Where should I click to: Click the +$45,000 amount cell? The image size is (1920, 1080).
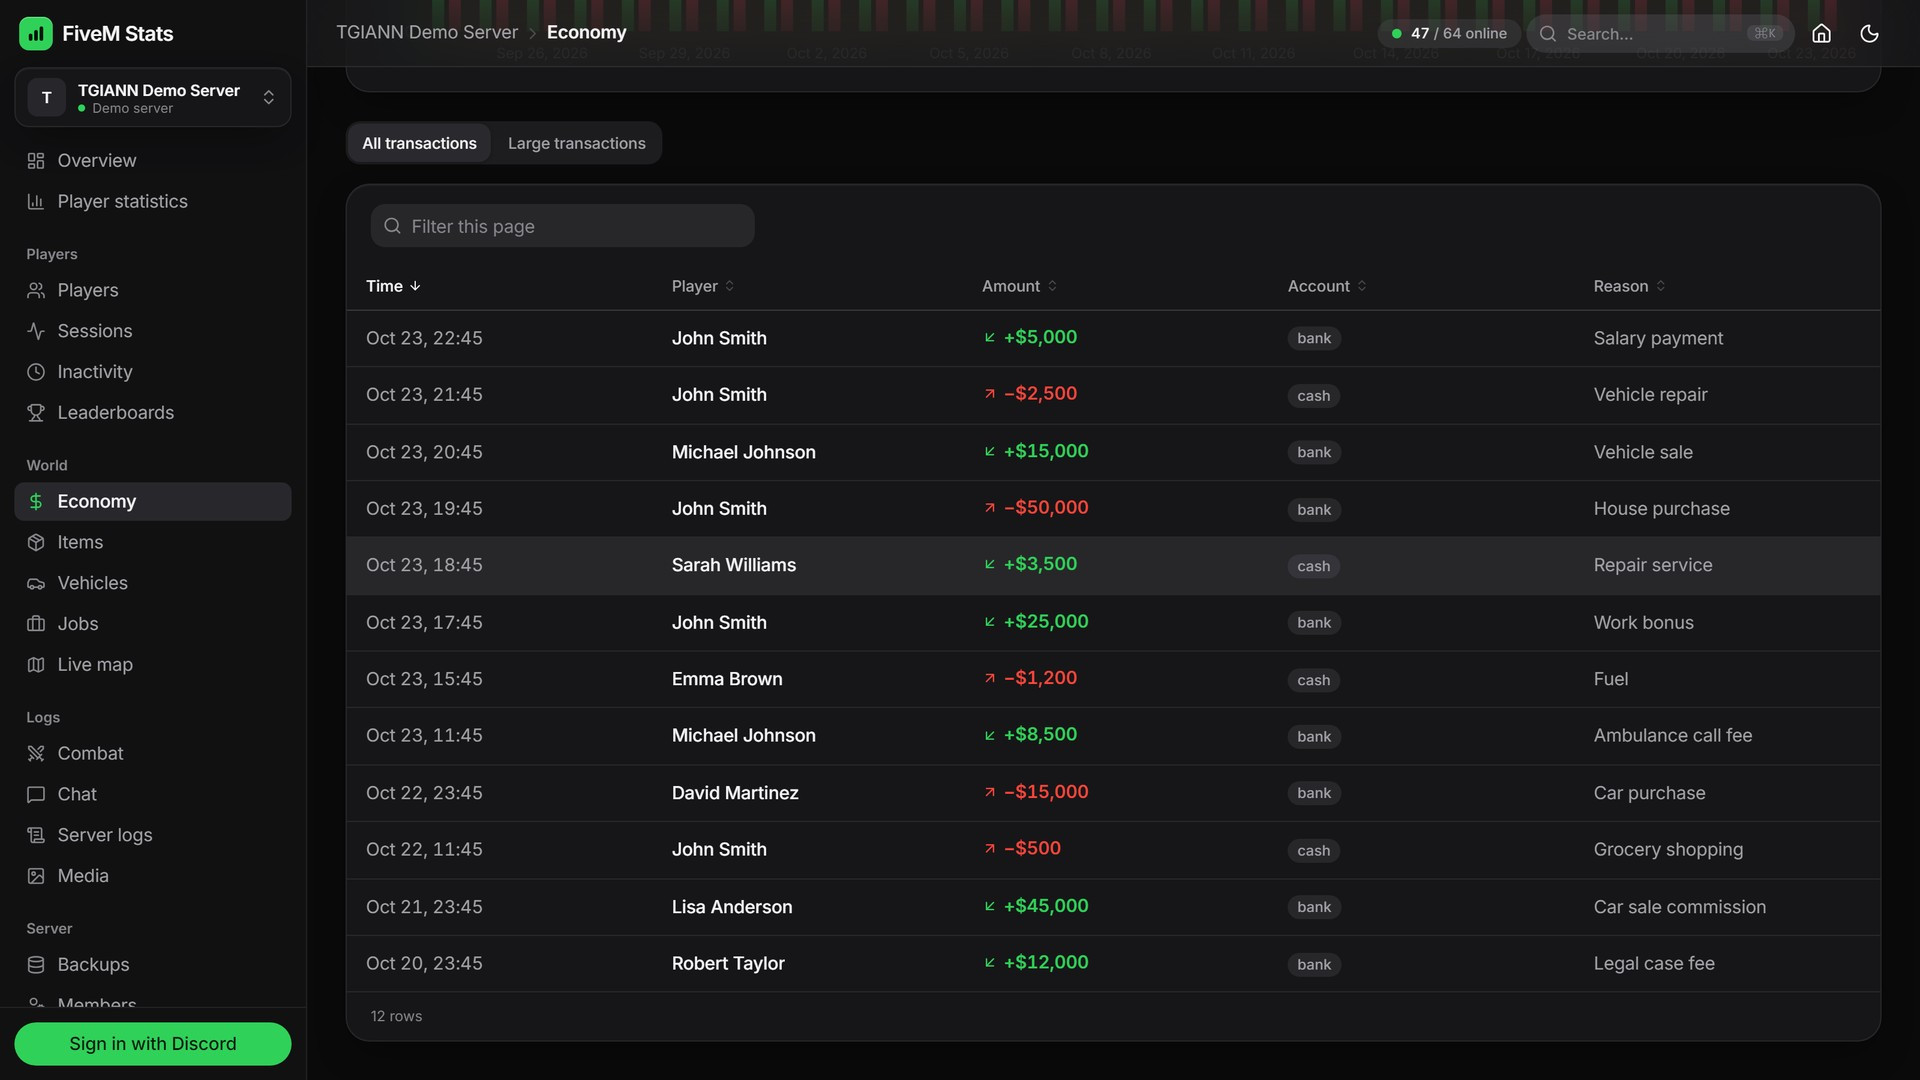pyautogui.click(x=1037, y=906)
